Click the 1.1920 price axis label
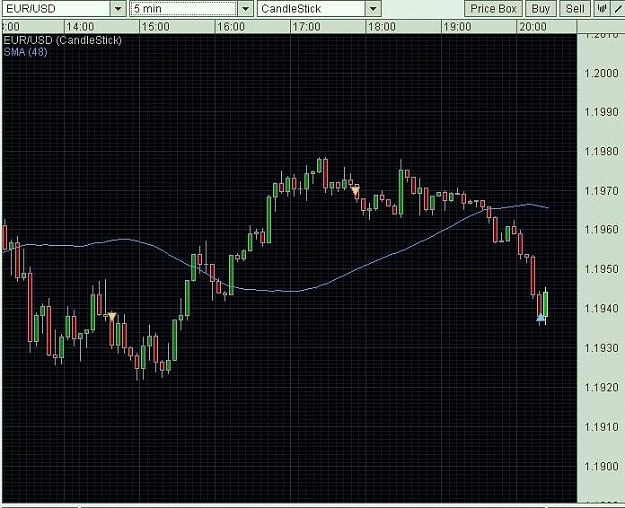The width and height of the screenshot is (625, 508). [x=601, y=387]
